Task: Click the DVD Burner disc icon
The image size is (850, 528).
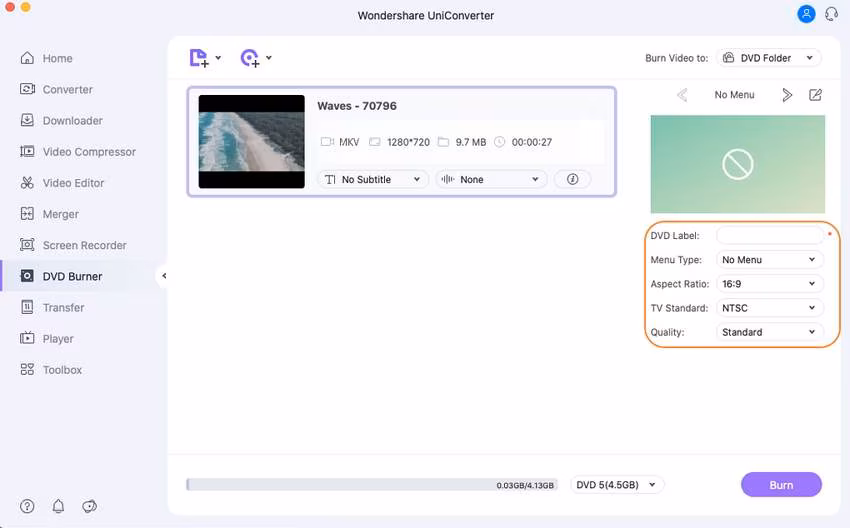Action: coord(27,276)
